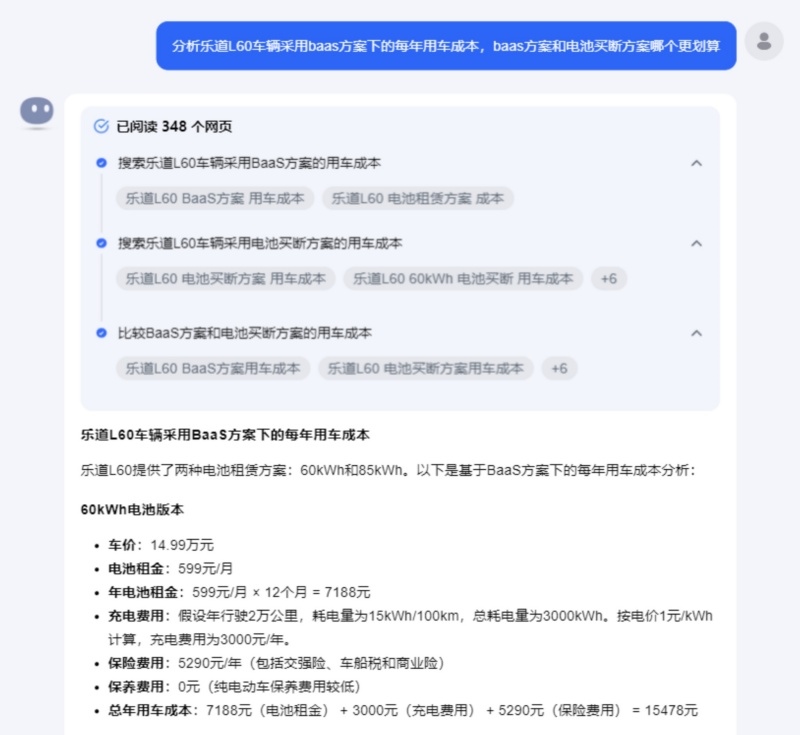The width and height of the screenshot is (800, 735).
Task: Click the 已阅读 348 个网页 header text
Action: 174,126
